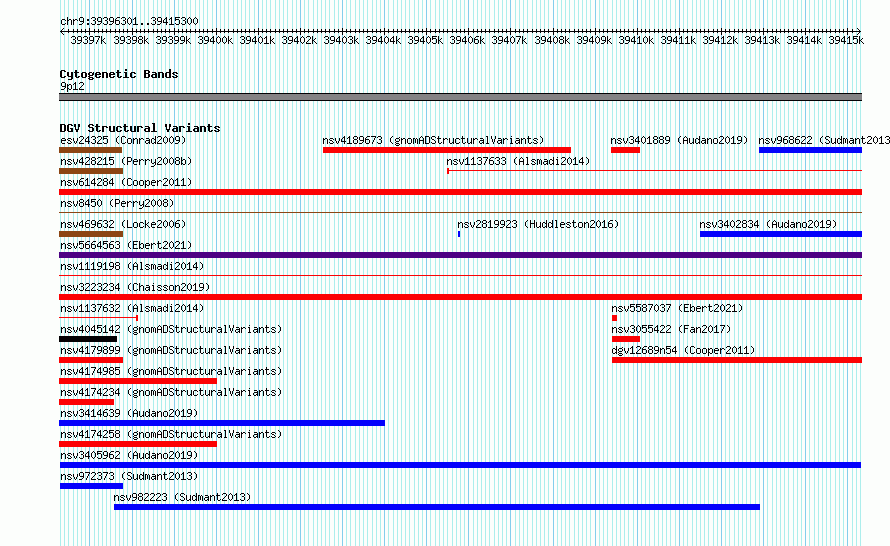Click the 39397k ruler tick label
The width and height of the screenshot is (890, 546).
(88, 40)
